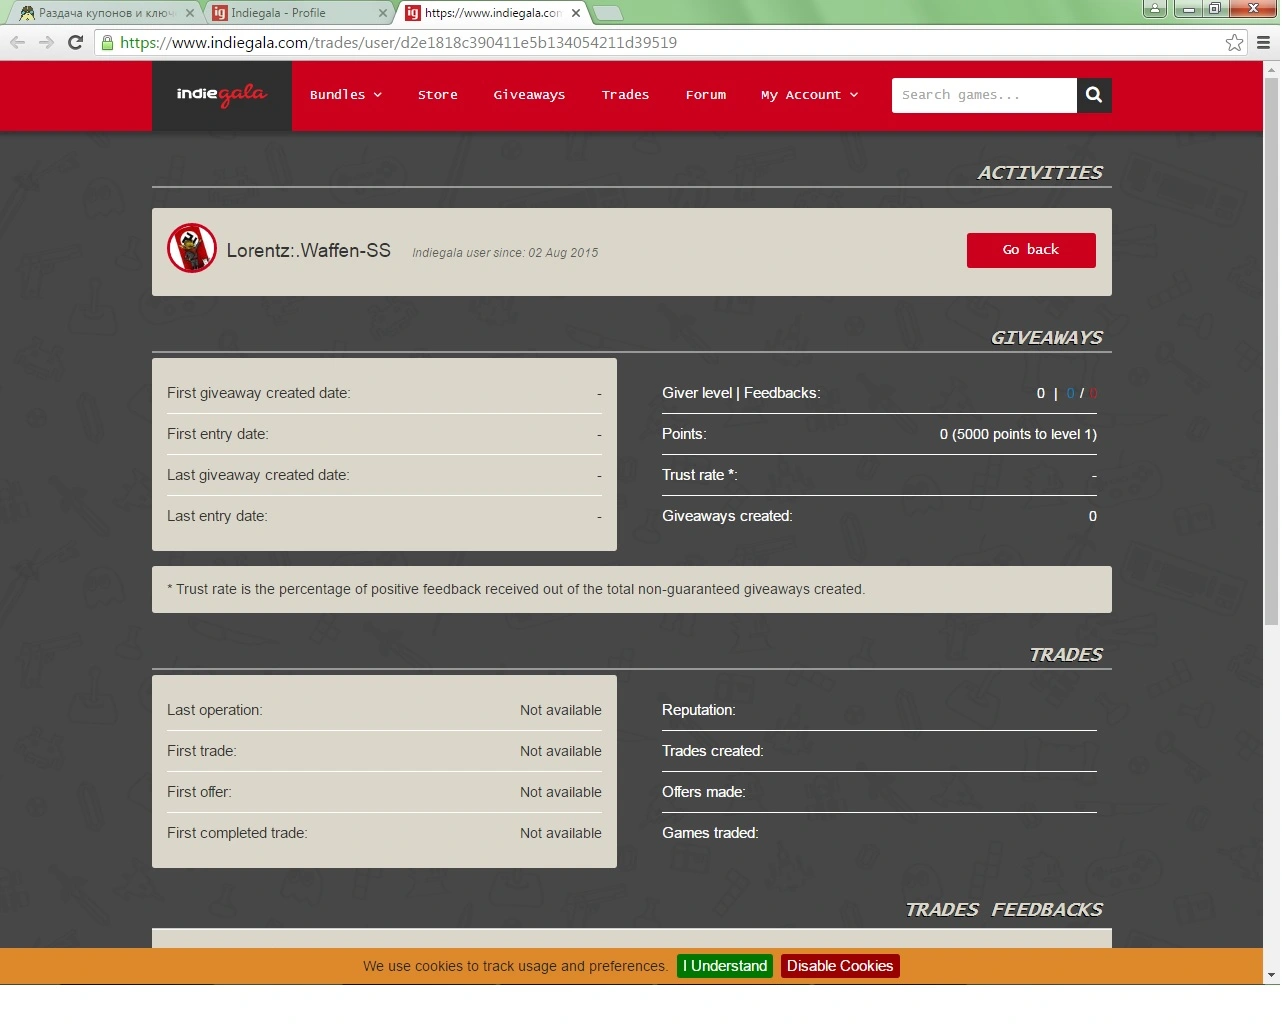Screen dimensions: 1282x1024
Task: Click the TRADES section heading
Action: tap(1066, 655)
